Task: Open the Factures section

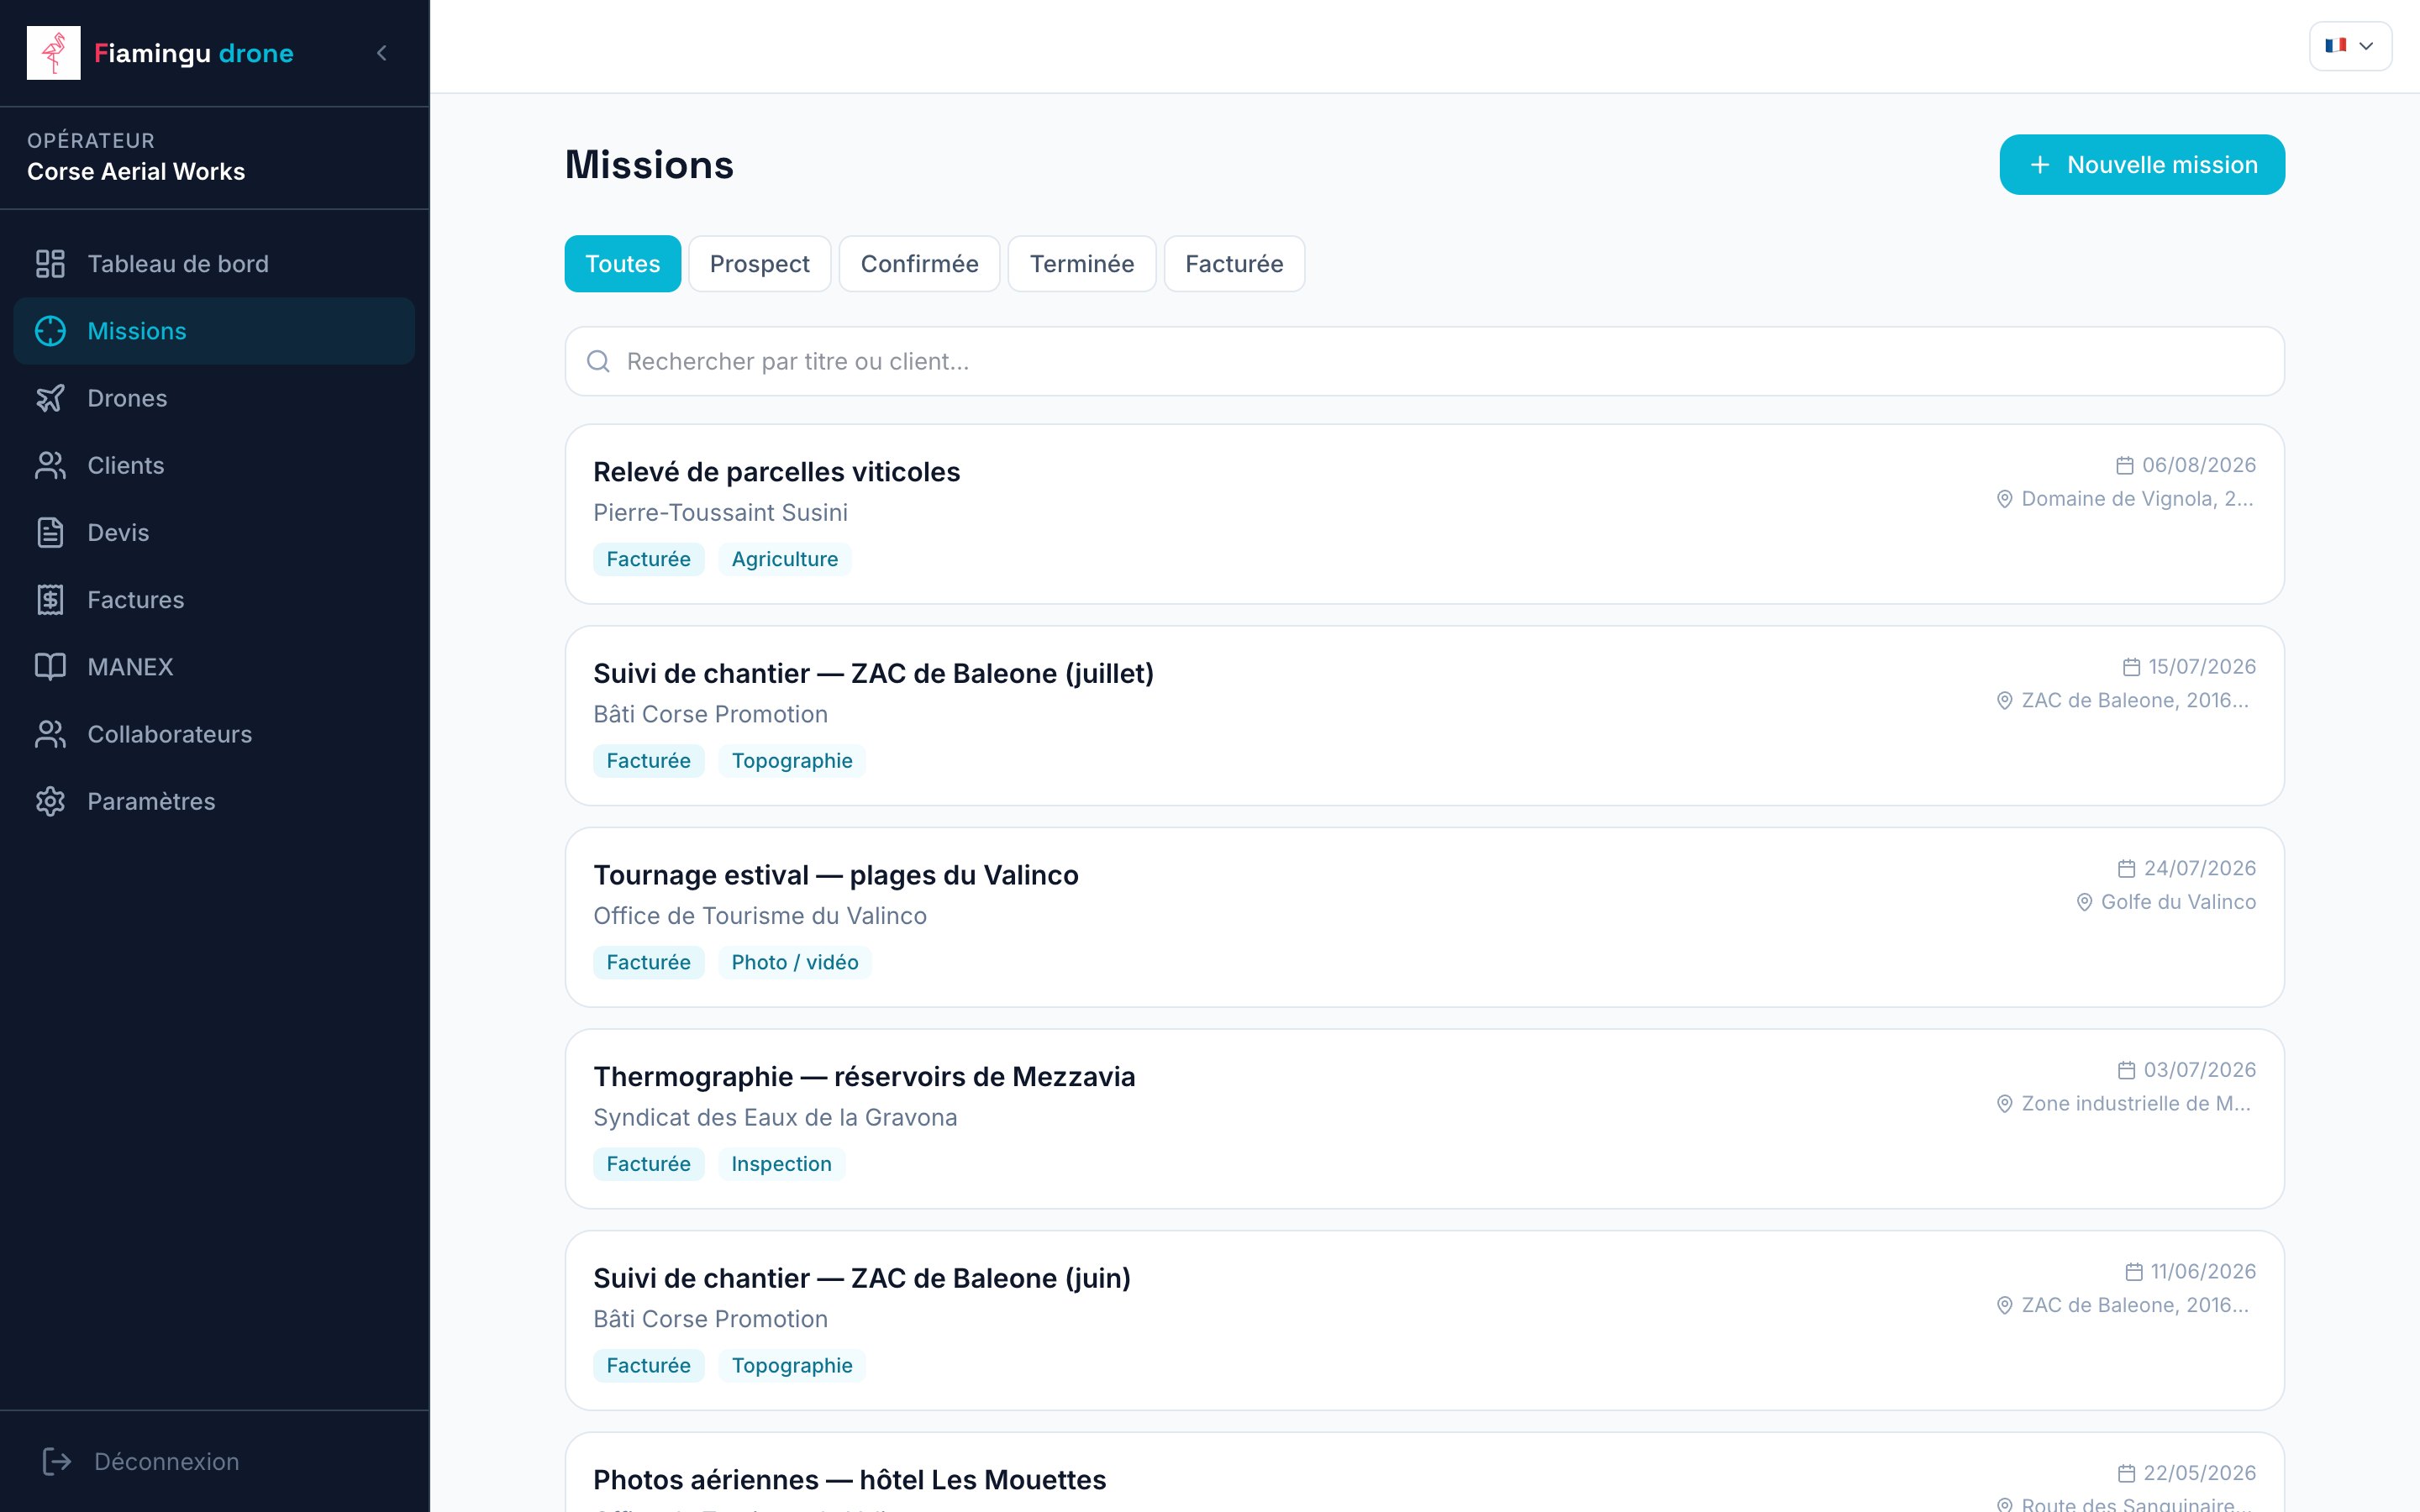Action: [214, 600]
